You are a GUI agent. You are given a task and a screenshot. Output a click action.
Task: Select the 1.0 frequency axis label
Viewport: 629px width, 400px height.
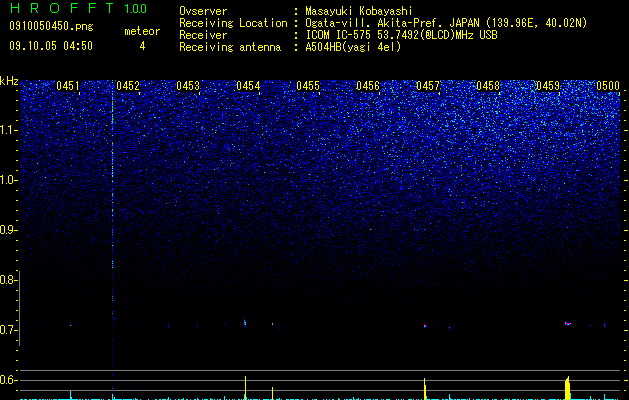coord(7,180)
